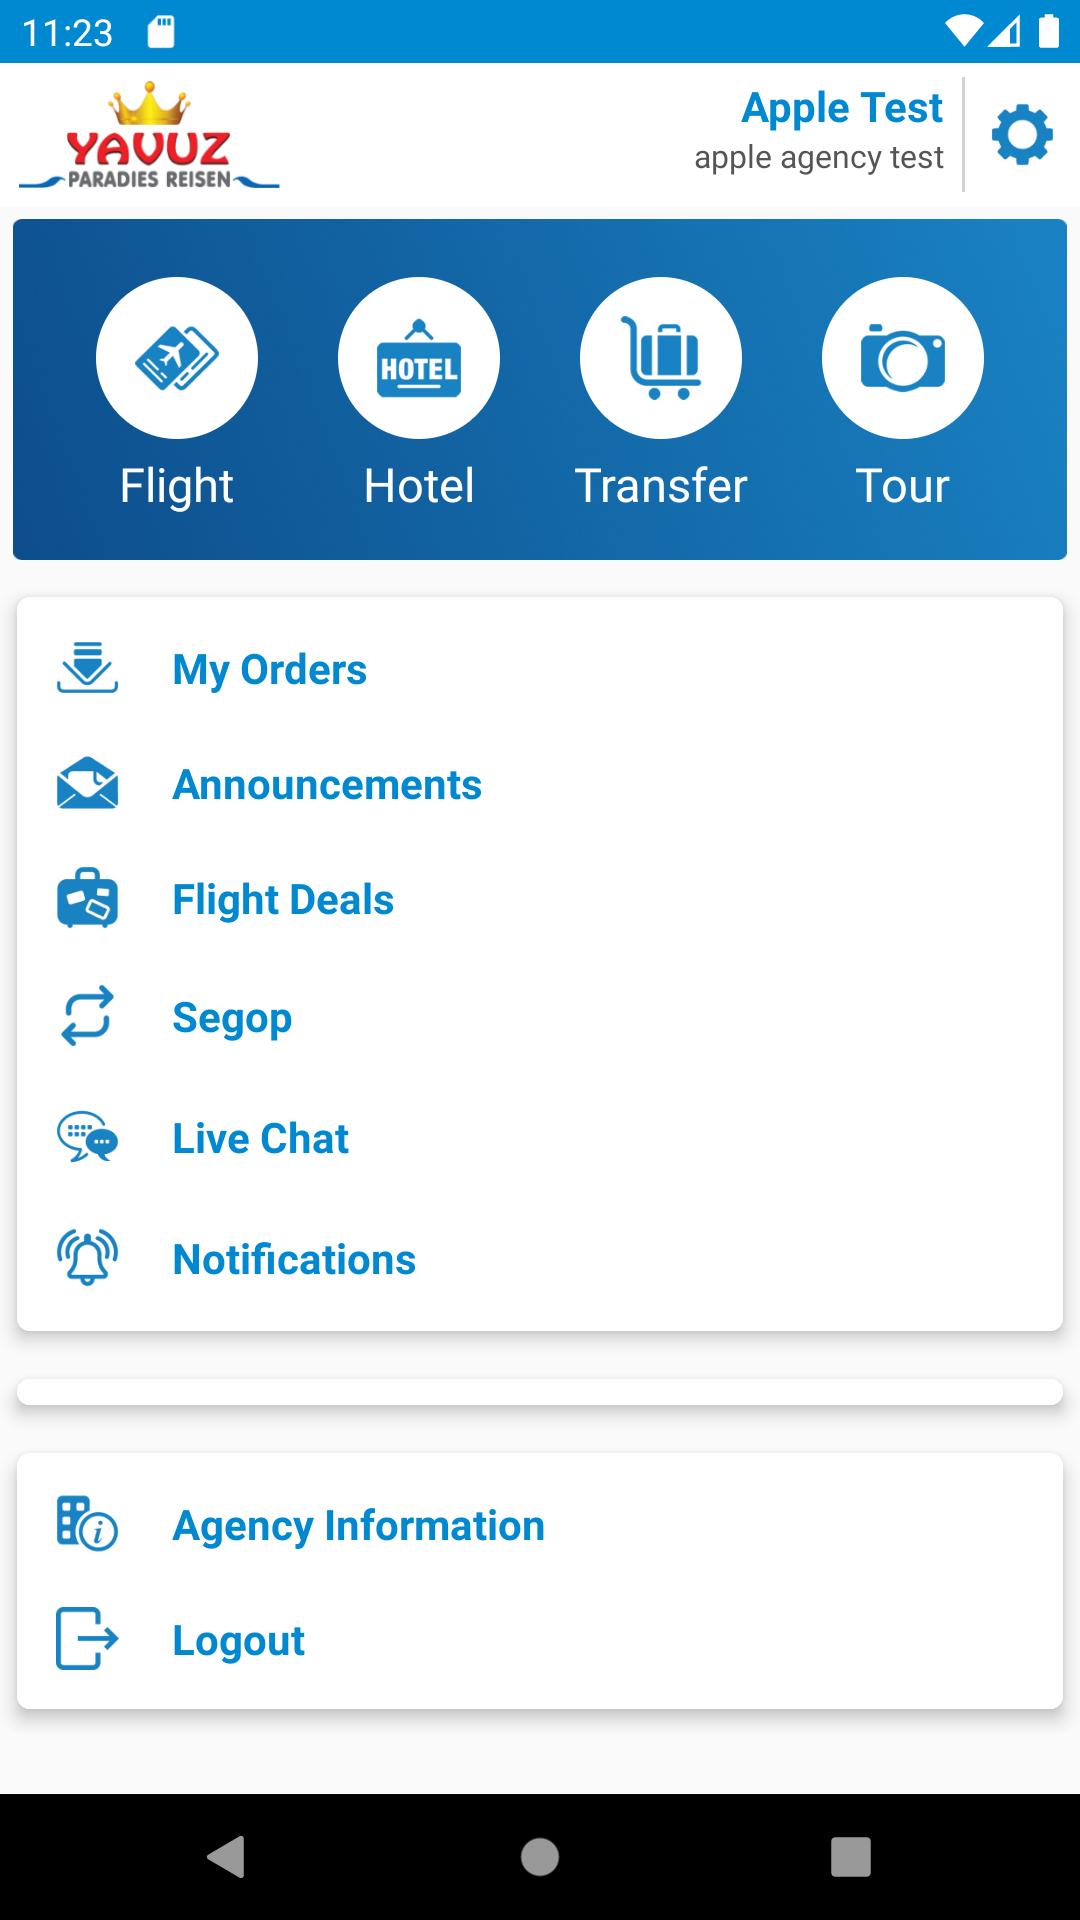The width and height of the screenshot is (1080, 1920).
Task: Tap the Android back navigation button
Action: pyautogui.click(x=227, y=1857)
